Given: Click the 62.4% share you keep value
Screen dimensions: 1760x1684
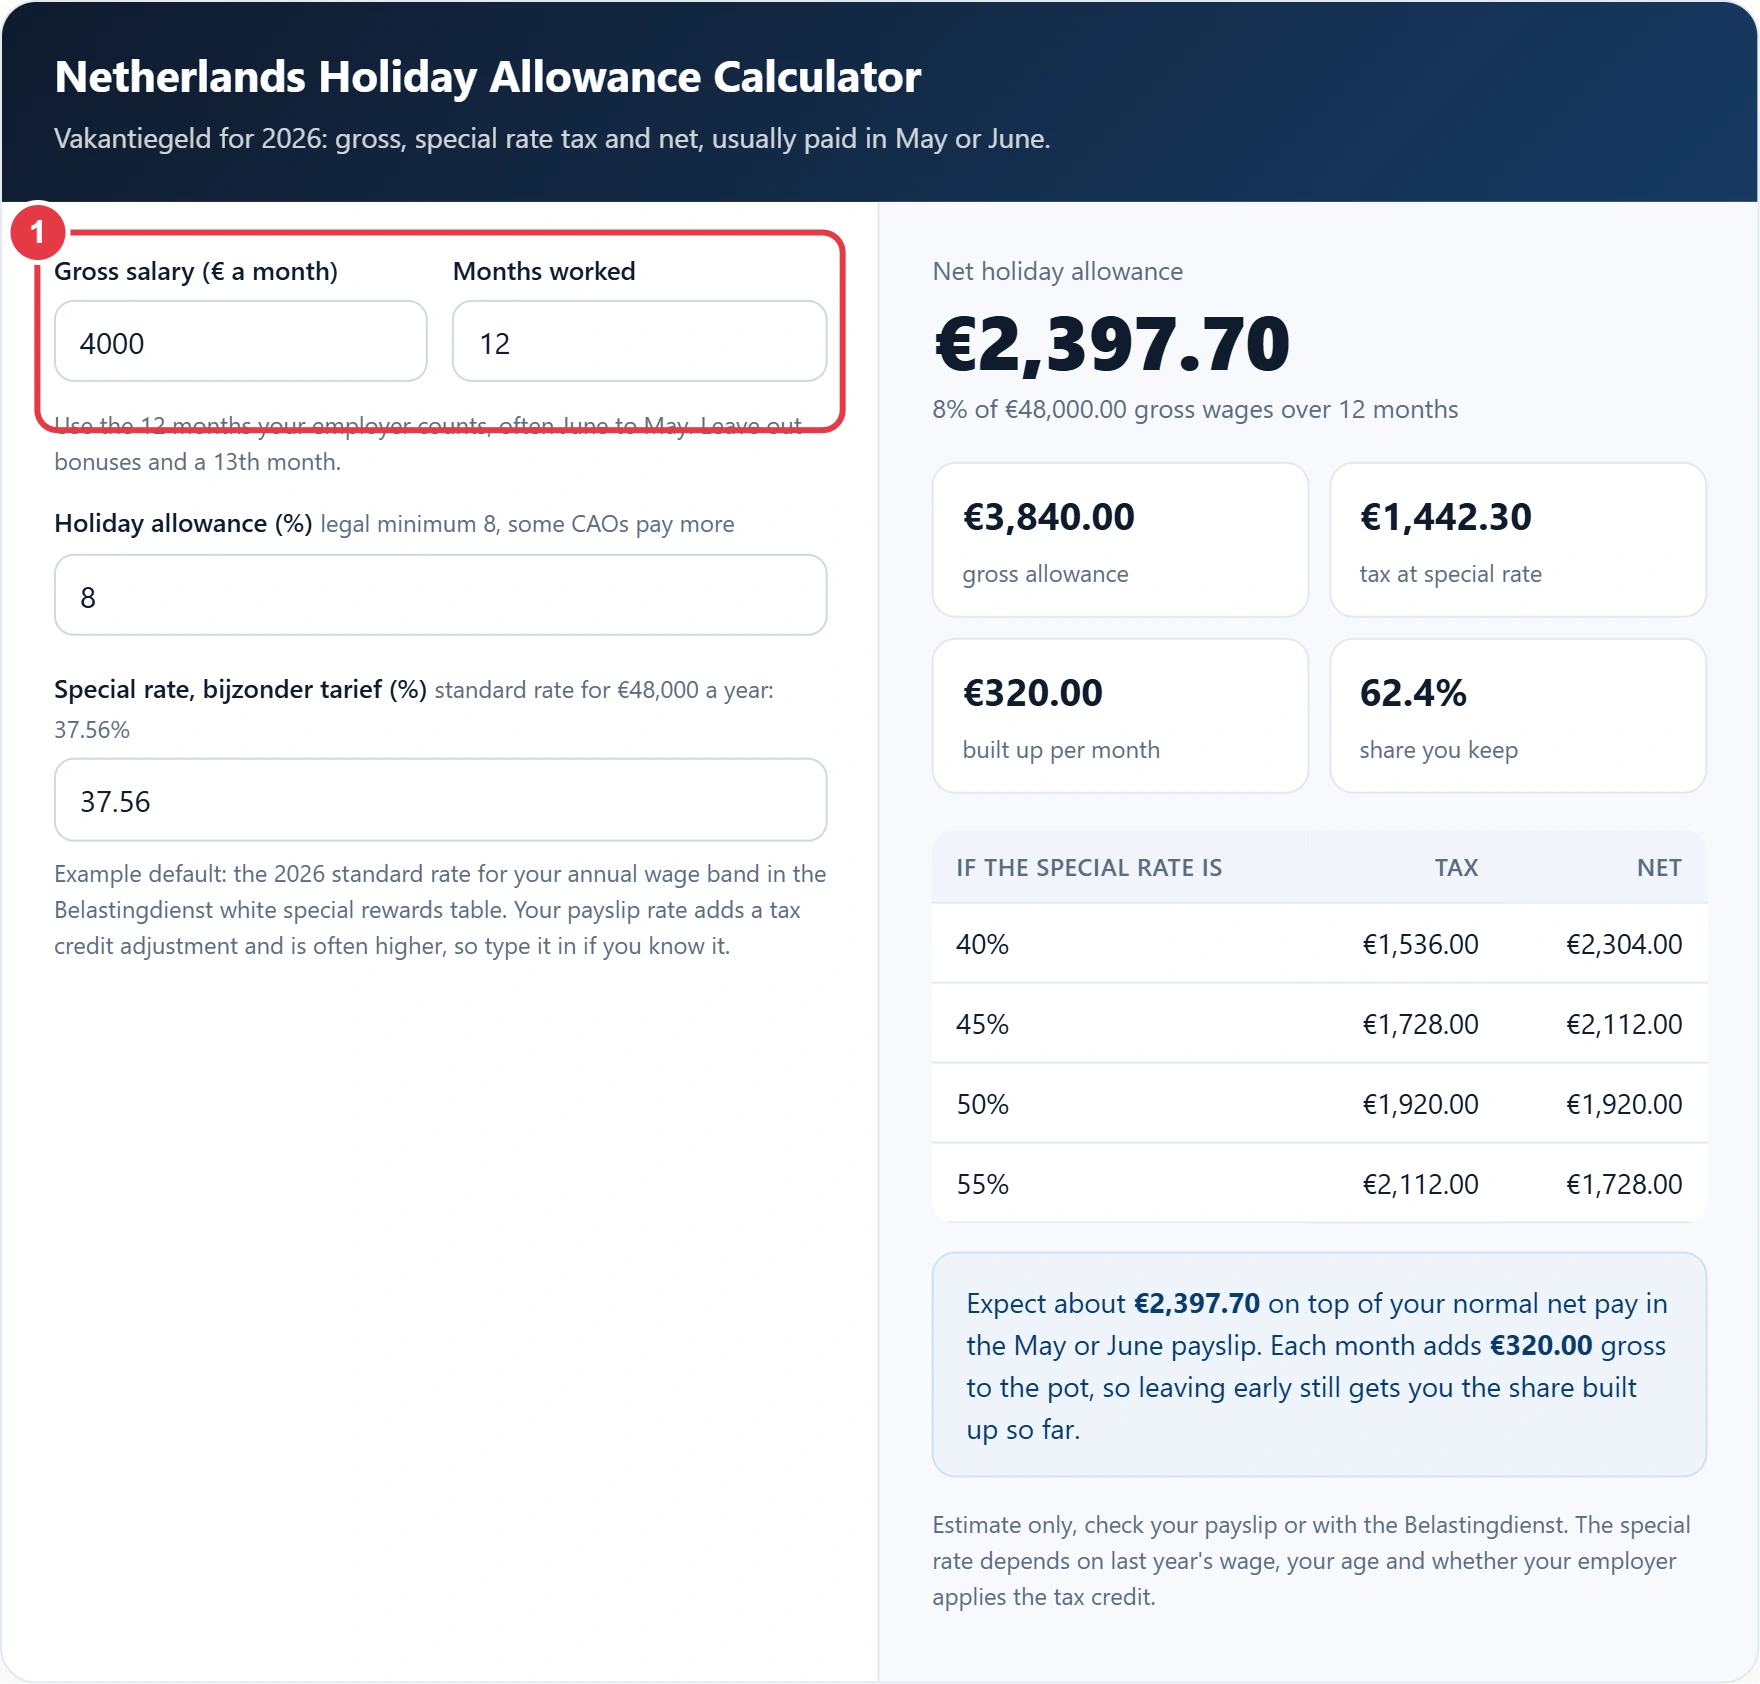Looking at the screenshot, I should (1413, 693).
